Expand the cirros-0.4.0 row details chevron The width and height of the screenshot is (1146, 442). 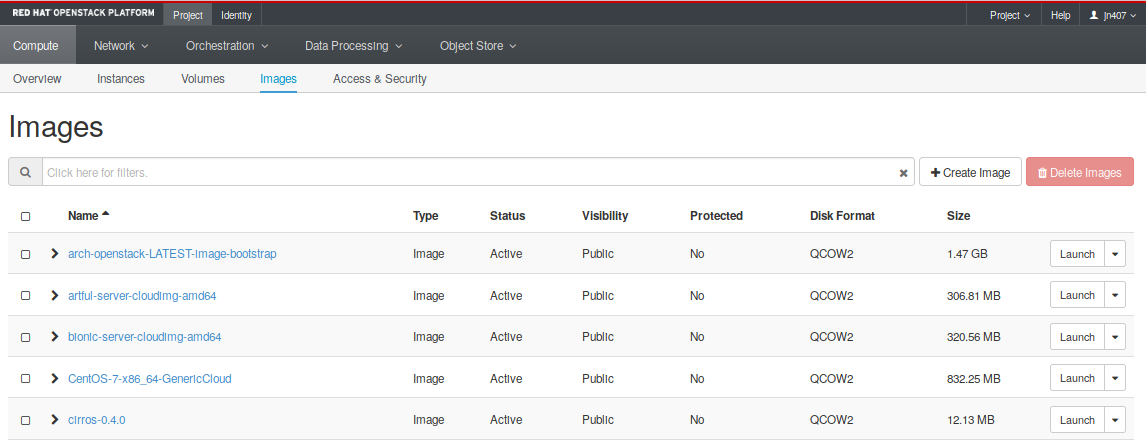55,420
